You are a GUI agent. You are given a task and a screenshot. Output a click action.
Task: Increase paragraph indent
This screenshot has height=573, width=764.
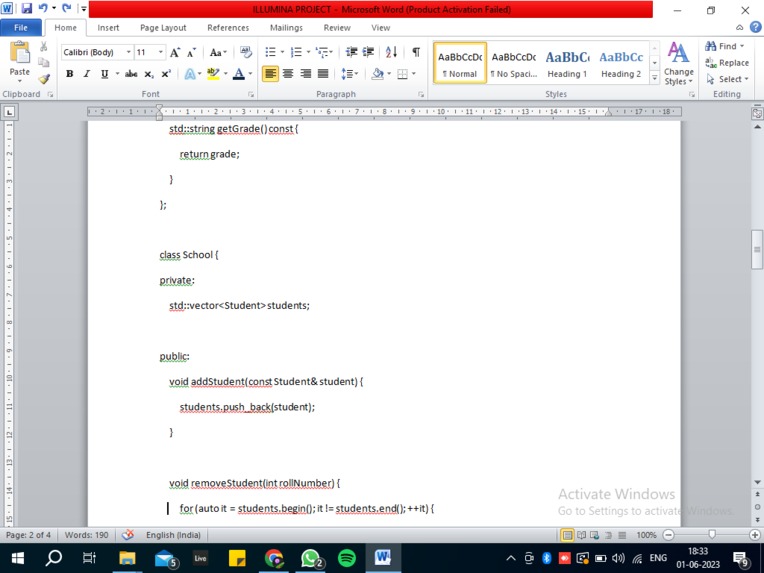point(368,52)
